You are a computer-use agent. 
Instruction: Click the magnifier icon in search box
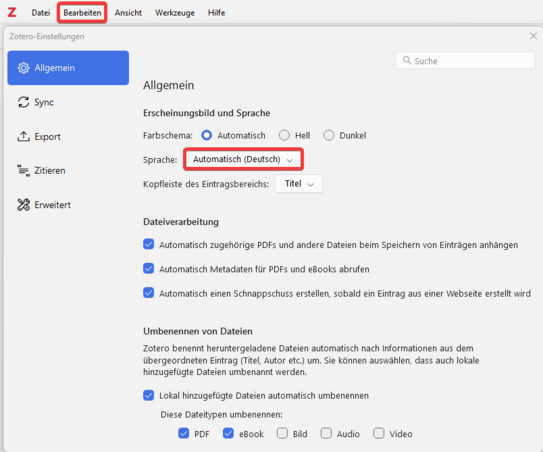pos(407,60)
